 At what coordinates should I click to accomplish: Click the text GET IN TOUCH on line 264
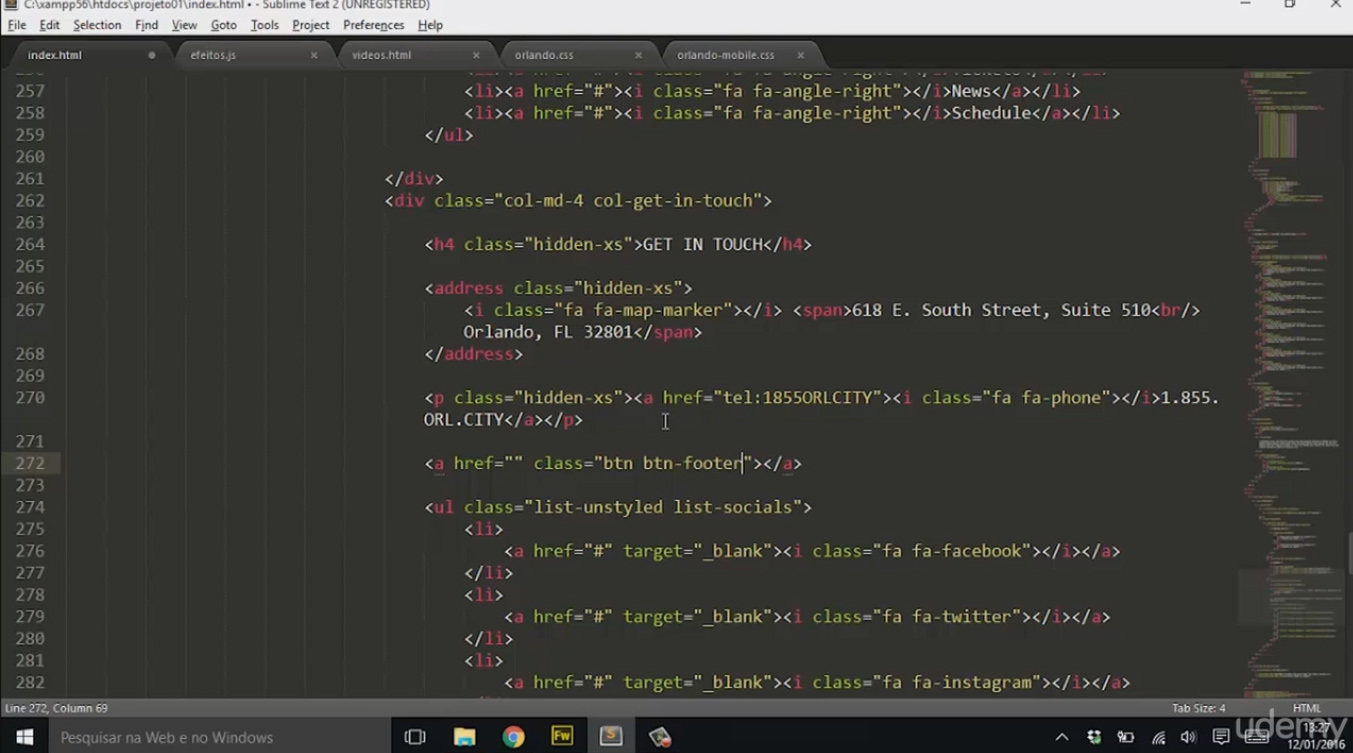point(703,245)
